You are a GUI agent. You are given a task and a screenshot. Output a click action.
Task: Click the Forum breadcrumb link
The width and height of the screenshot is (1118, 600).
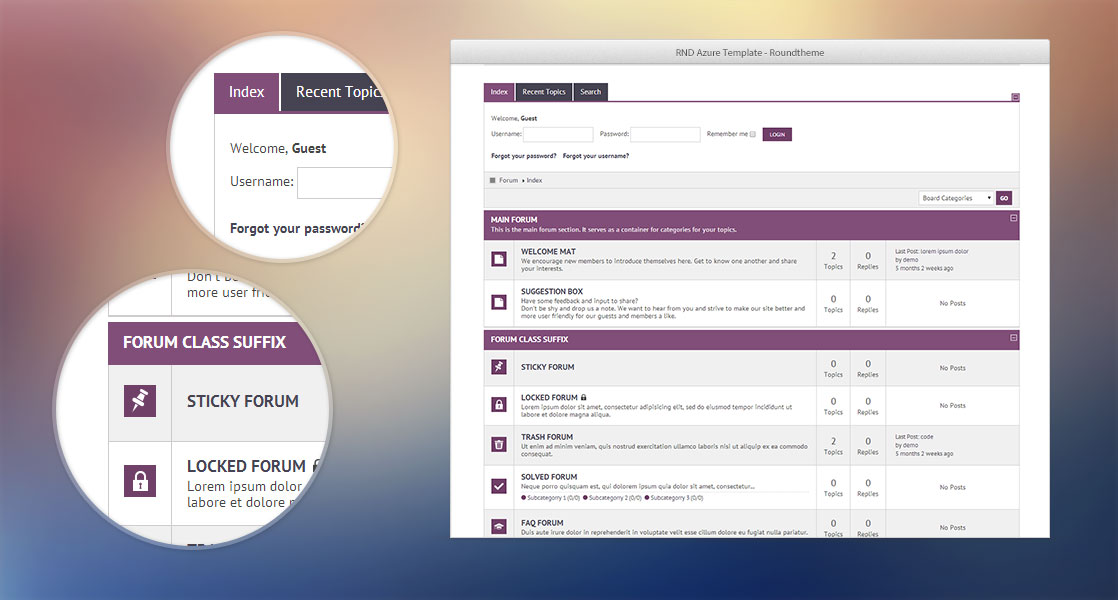coord(508,180)
